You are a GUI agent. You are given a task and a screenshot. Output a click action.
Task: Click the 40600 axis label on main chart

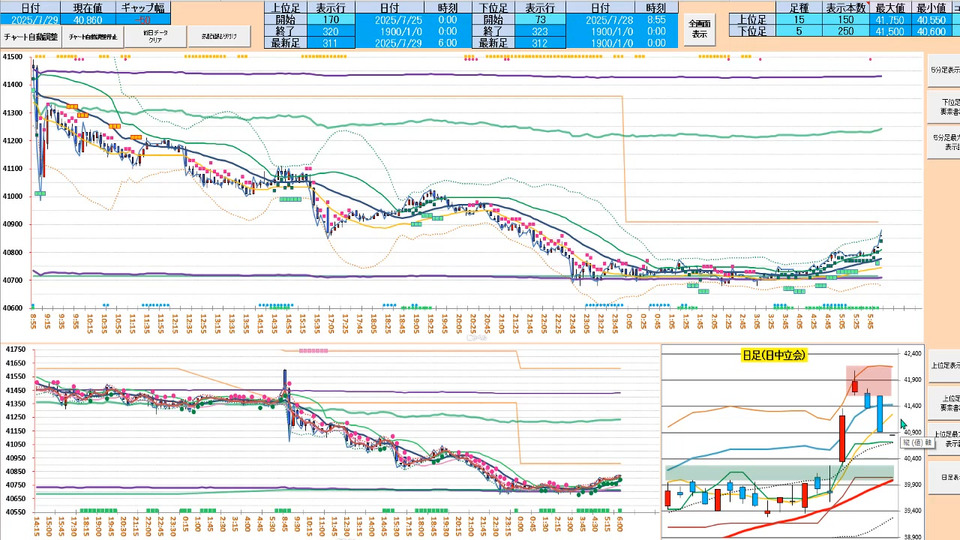click(x=12, y=308)
